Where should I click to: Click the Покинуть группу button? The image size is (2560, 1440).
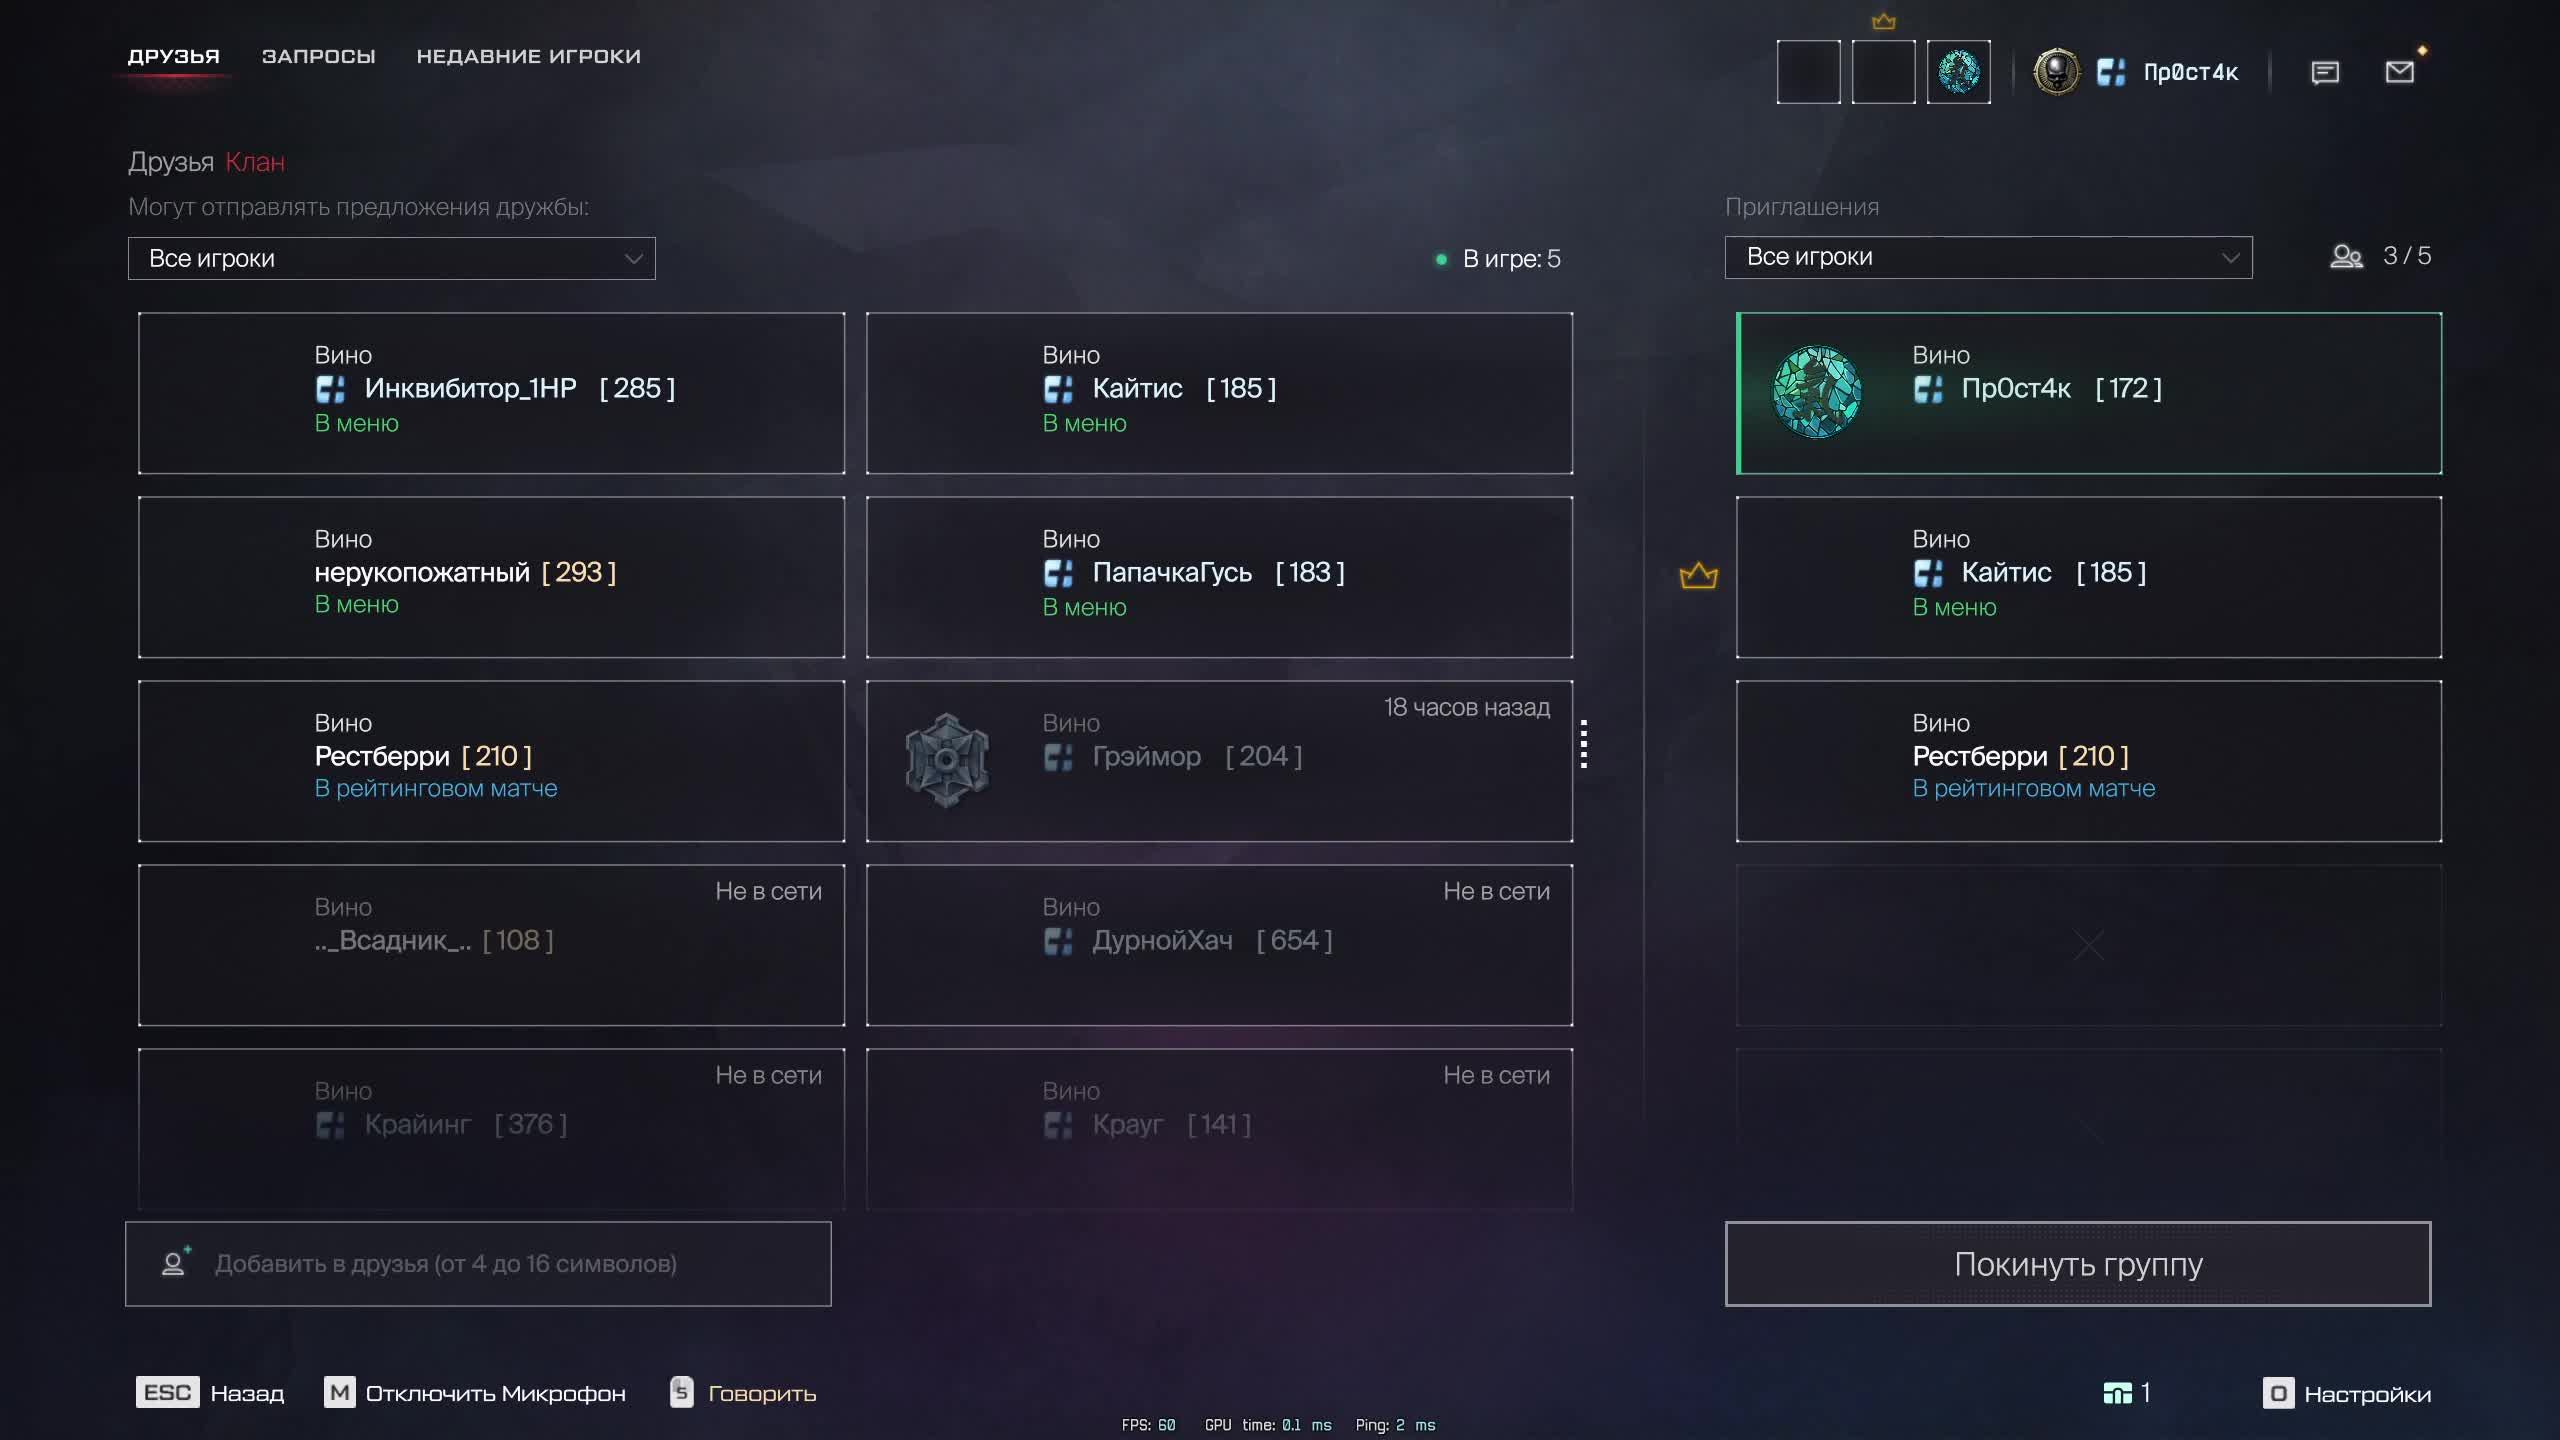2078,1264
